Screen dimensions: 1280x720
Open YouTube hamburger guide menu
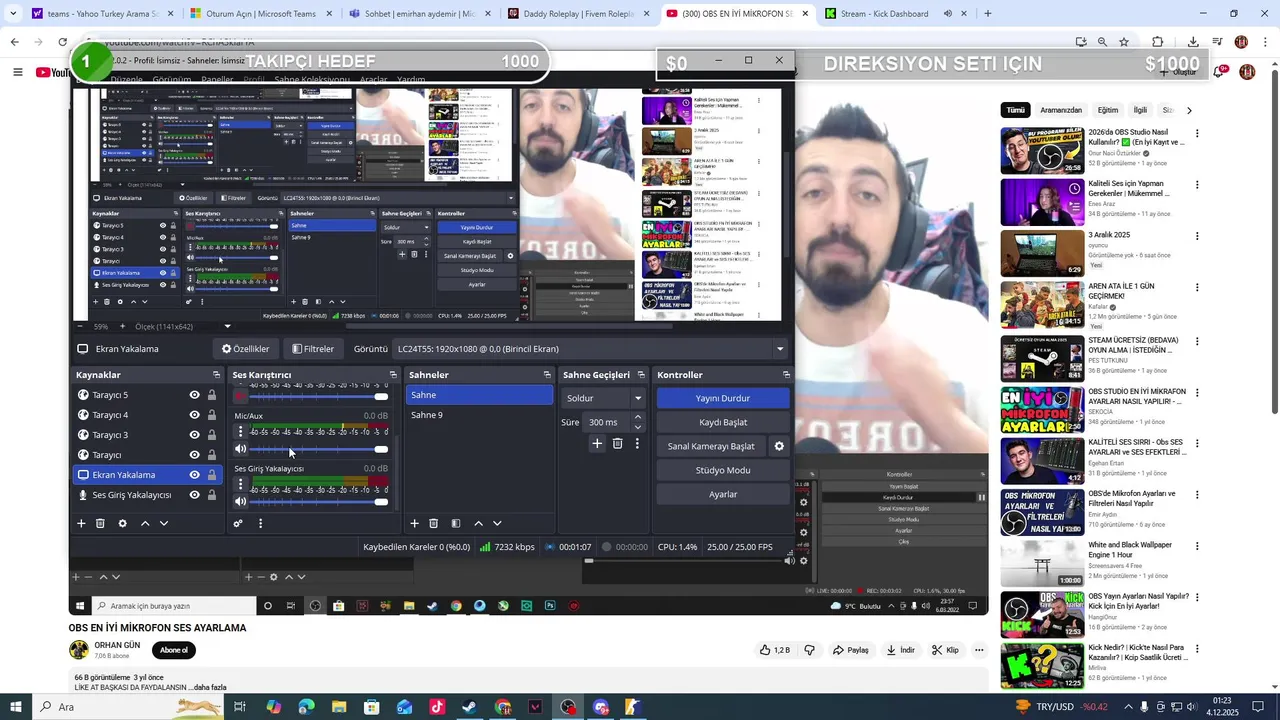pyautogui.click(x=17, y=72)
